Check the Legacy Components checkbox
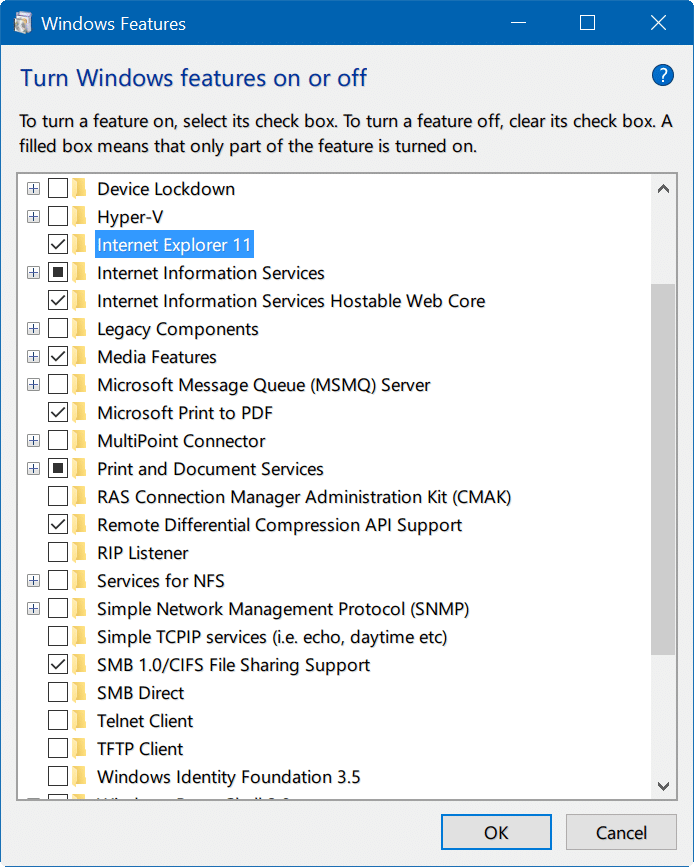 58,328
